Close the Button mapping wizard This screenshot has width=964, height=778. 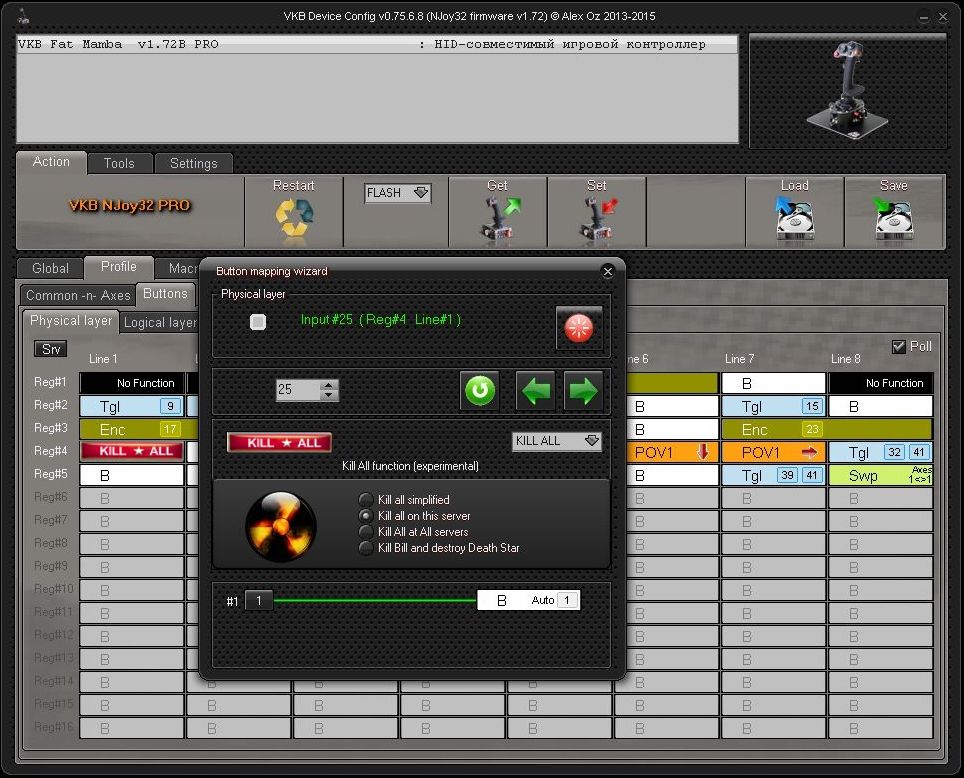click(x=607, y=271)
